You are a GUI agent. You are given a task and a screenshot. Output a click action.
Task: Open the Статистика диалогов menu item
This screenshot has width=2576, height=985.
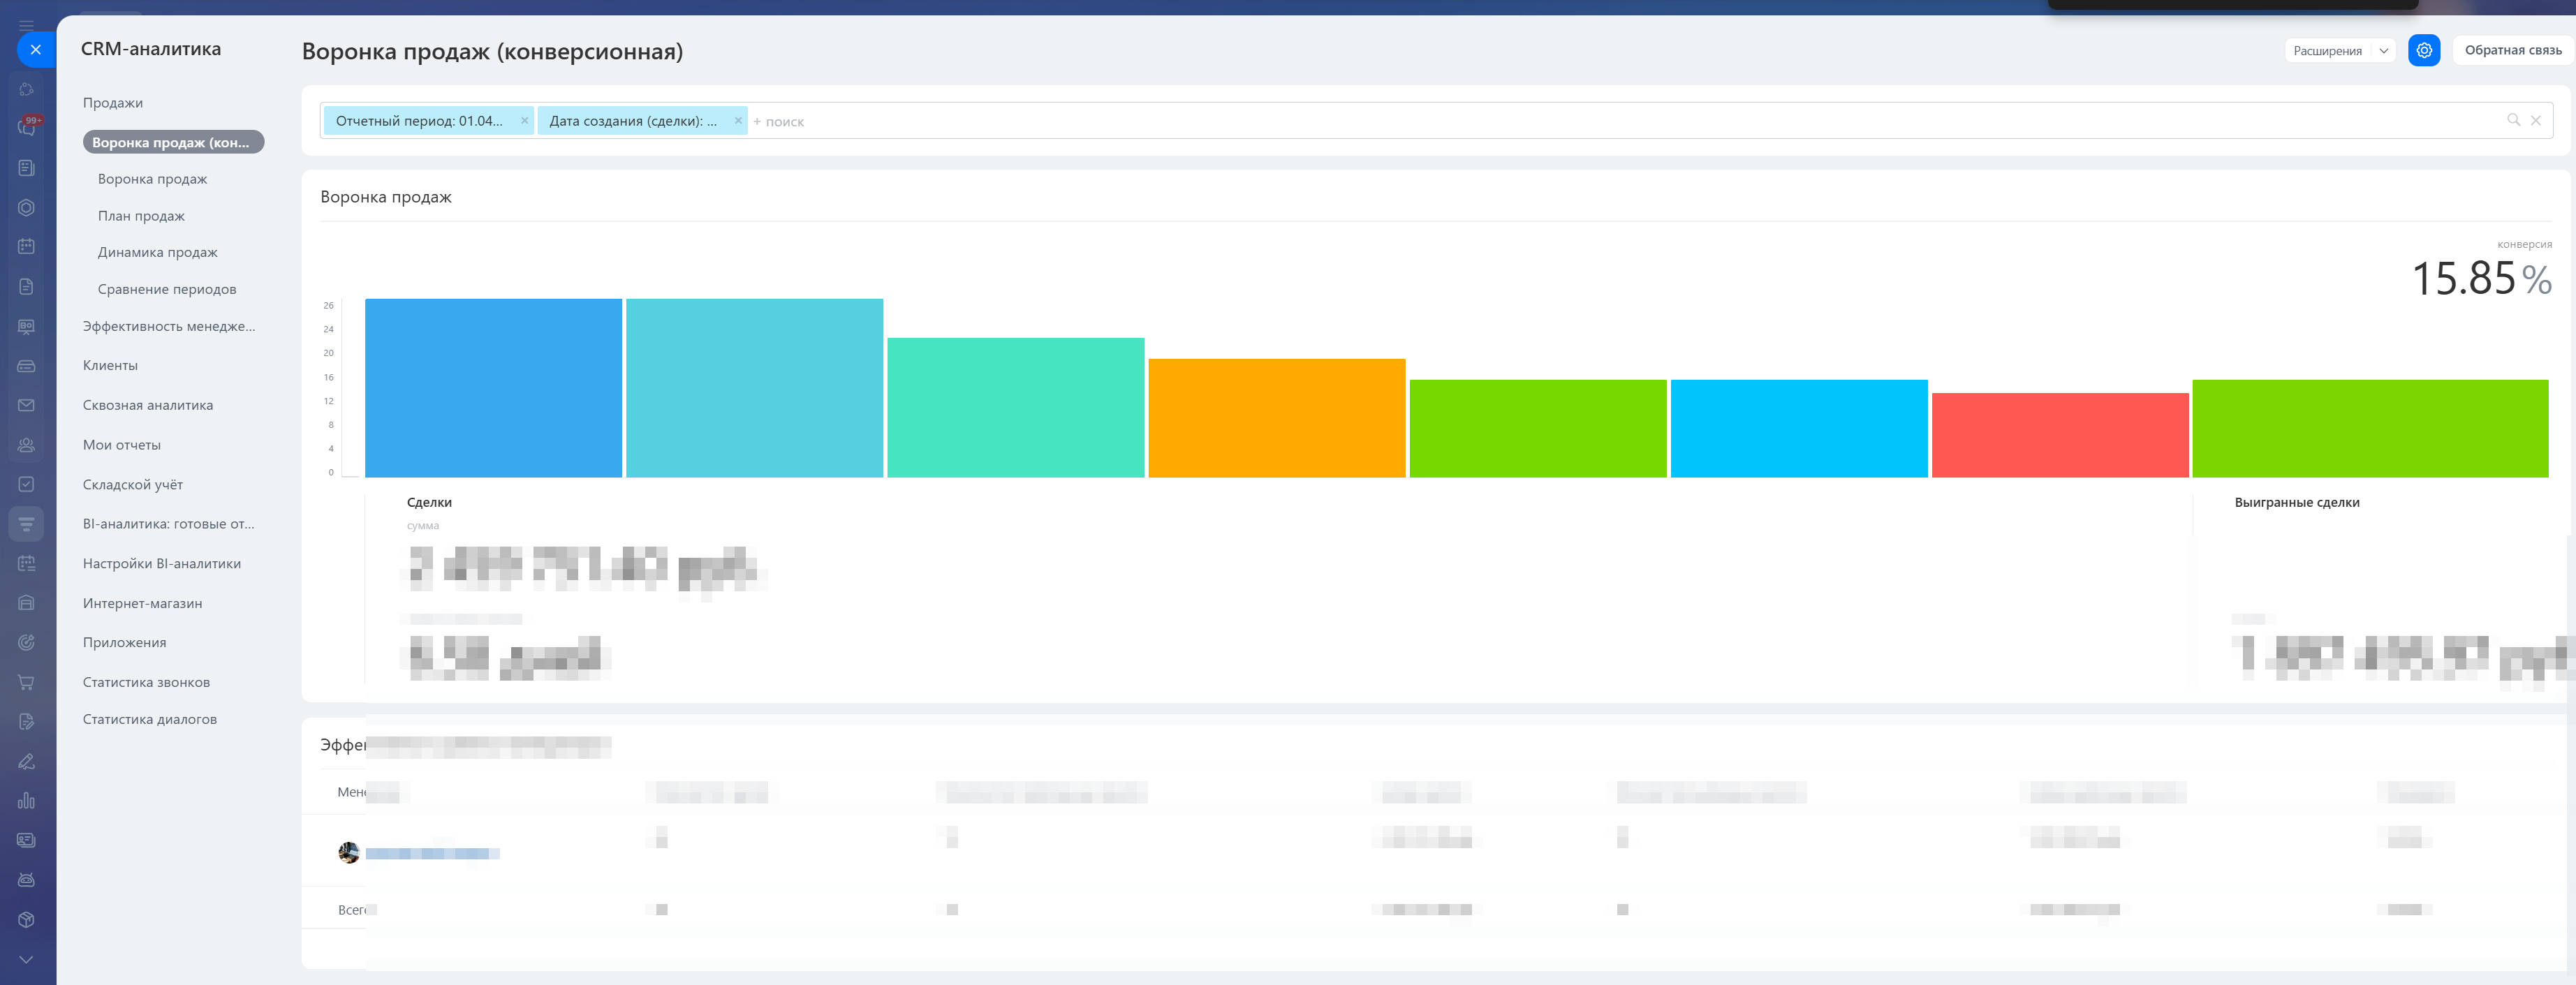click(150, 719)
